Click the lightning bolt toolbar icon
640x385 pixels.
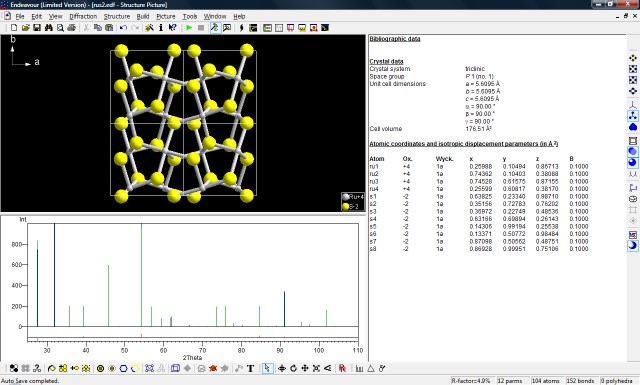click(x=241, y=28)
